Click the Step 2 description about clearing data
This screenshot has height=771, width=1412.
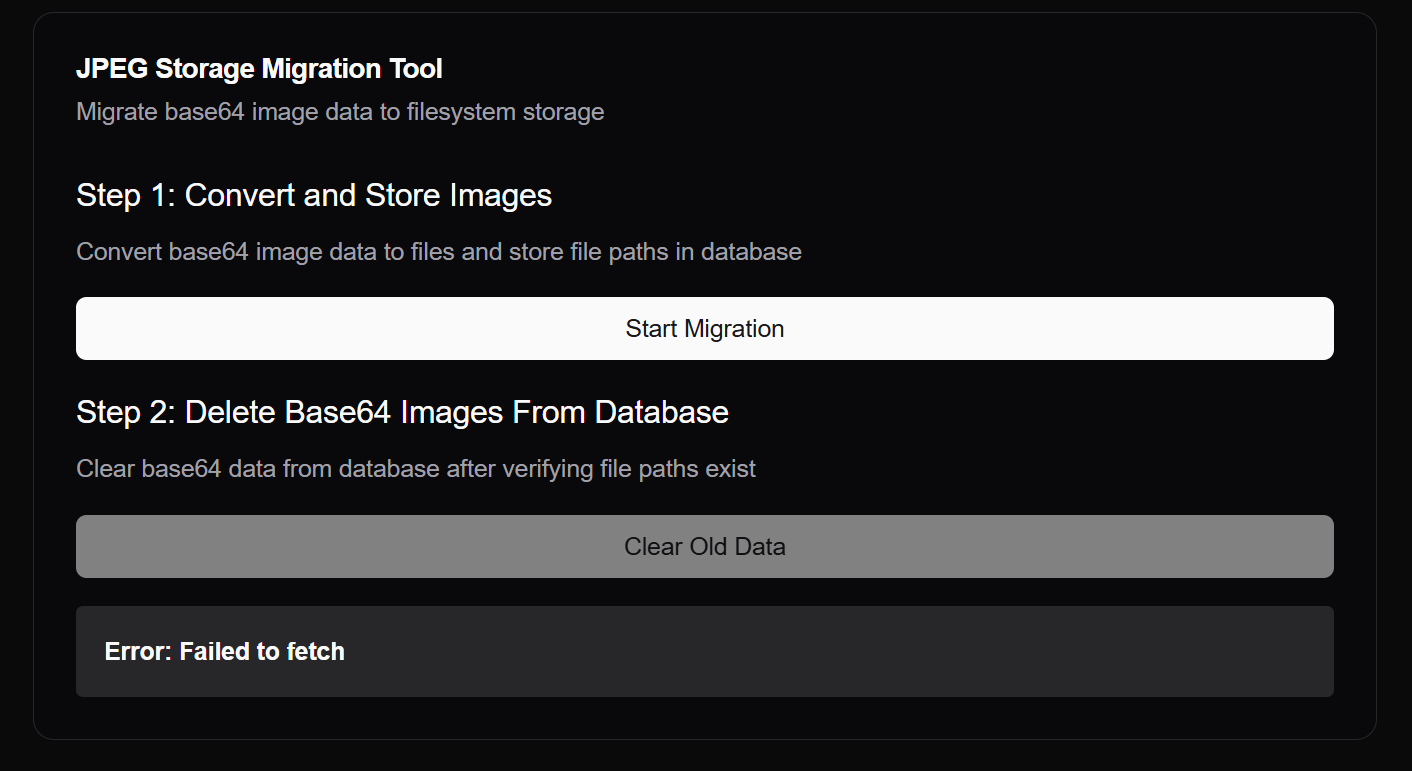pyautogui.click(x=415, y=468)
